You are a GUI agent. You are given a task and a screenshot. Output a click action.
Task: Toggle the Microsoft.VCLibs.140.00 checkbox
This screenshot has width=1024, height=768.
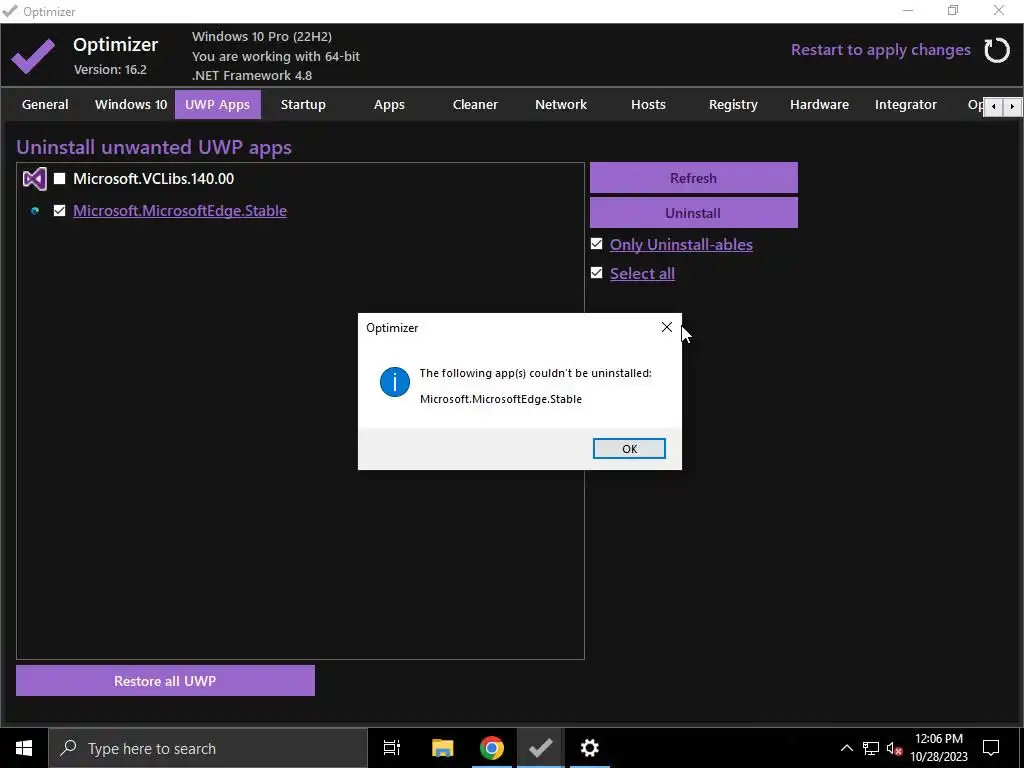coord(59,178)
